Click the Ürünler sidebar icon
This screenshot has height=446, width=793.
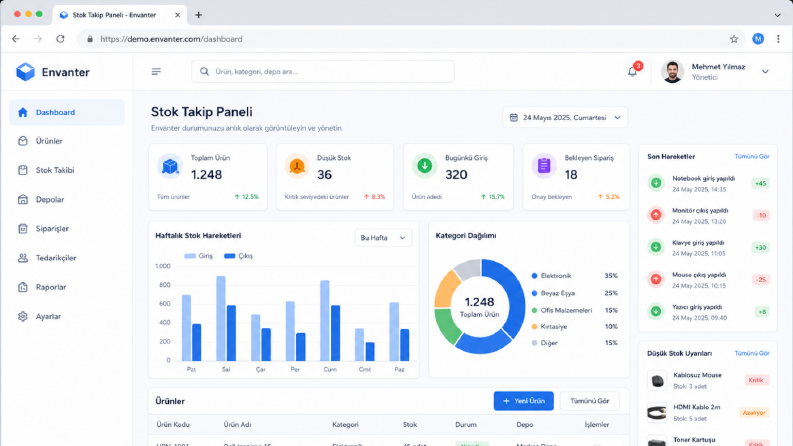pos(23,141)
